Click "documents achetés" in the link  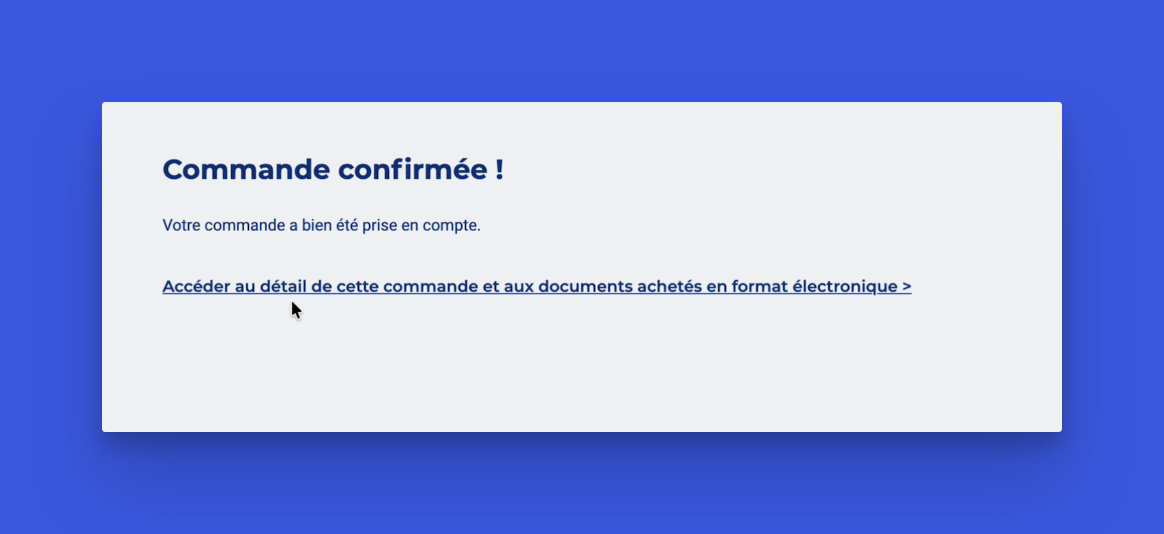tap(619, 287)
